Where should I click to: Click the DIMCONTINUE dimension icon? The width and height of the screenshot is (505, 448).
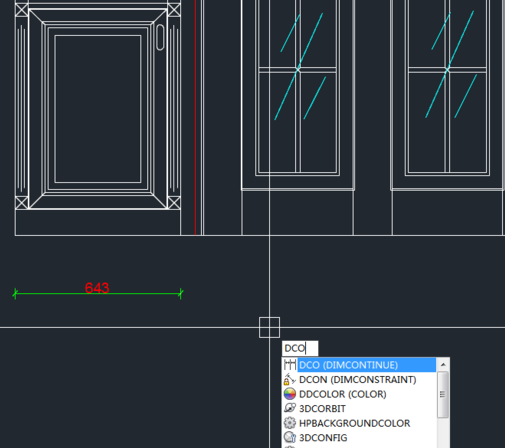[290, 365]
